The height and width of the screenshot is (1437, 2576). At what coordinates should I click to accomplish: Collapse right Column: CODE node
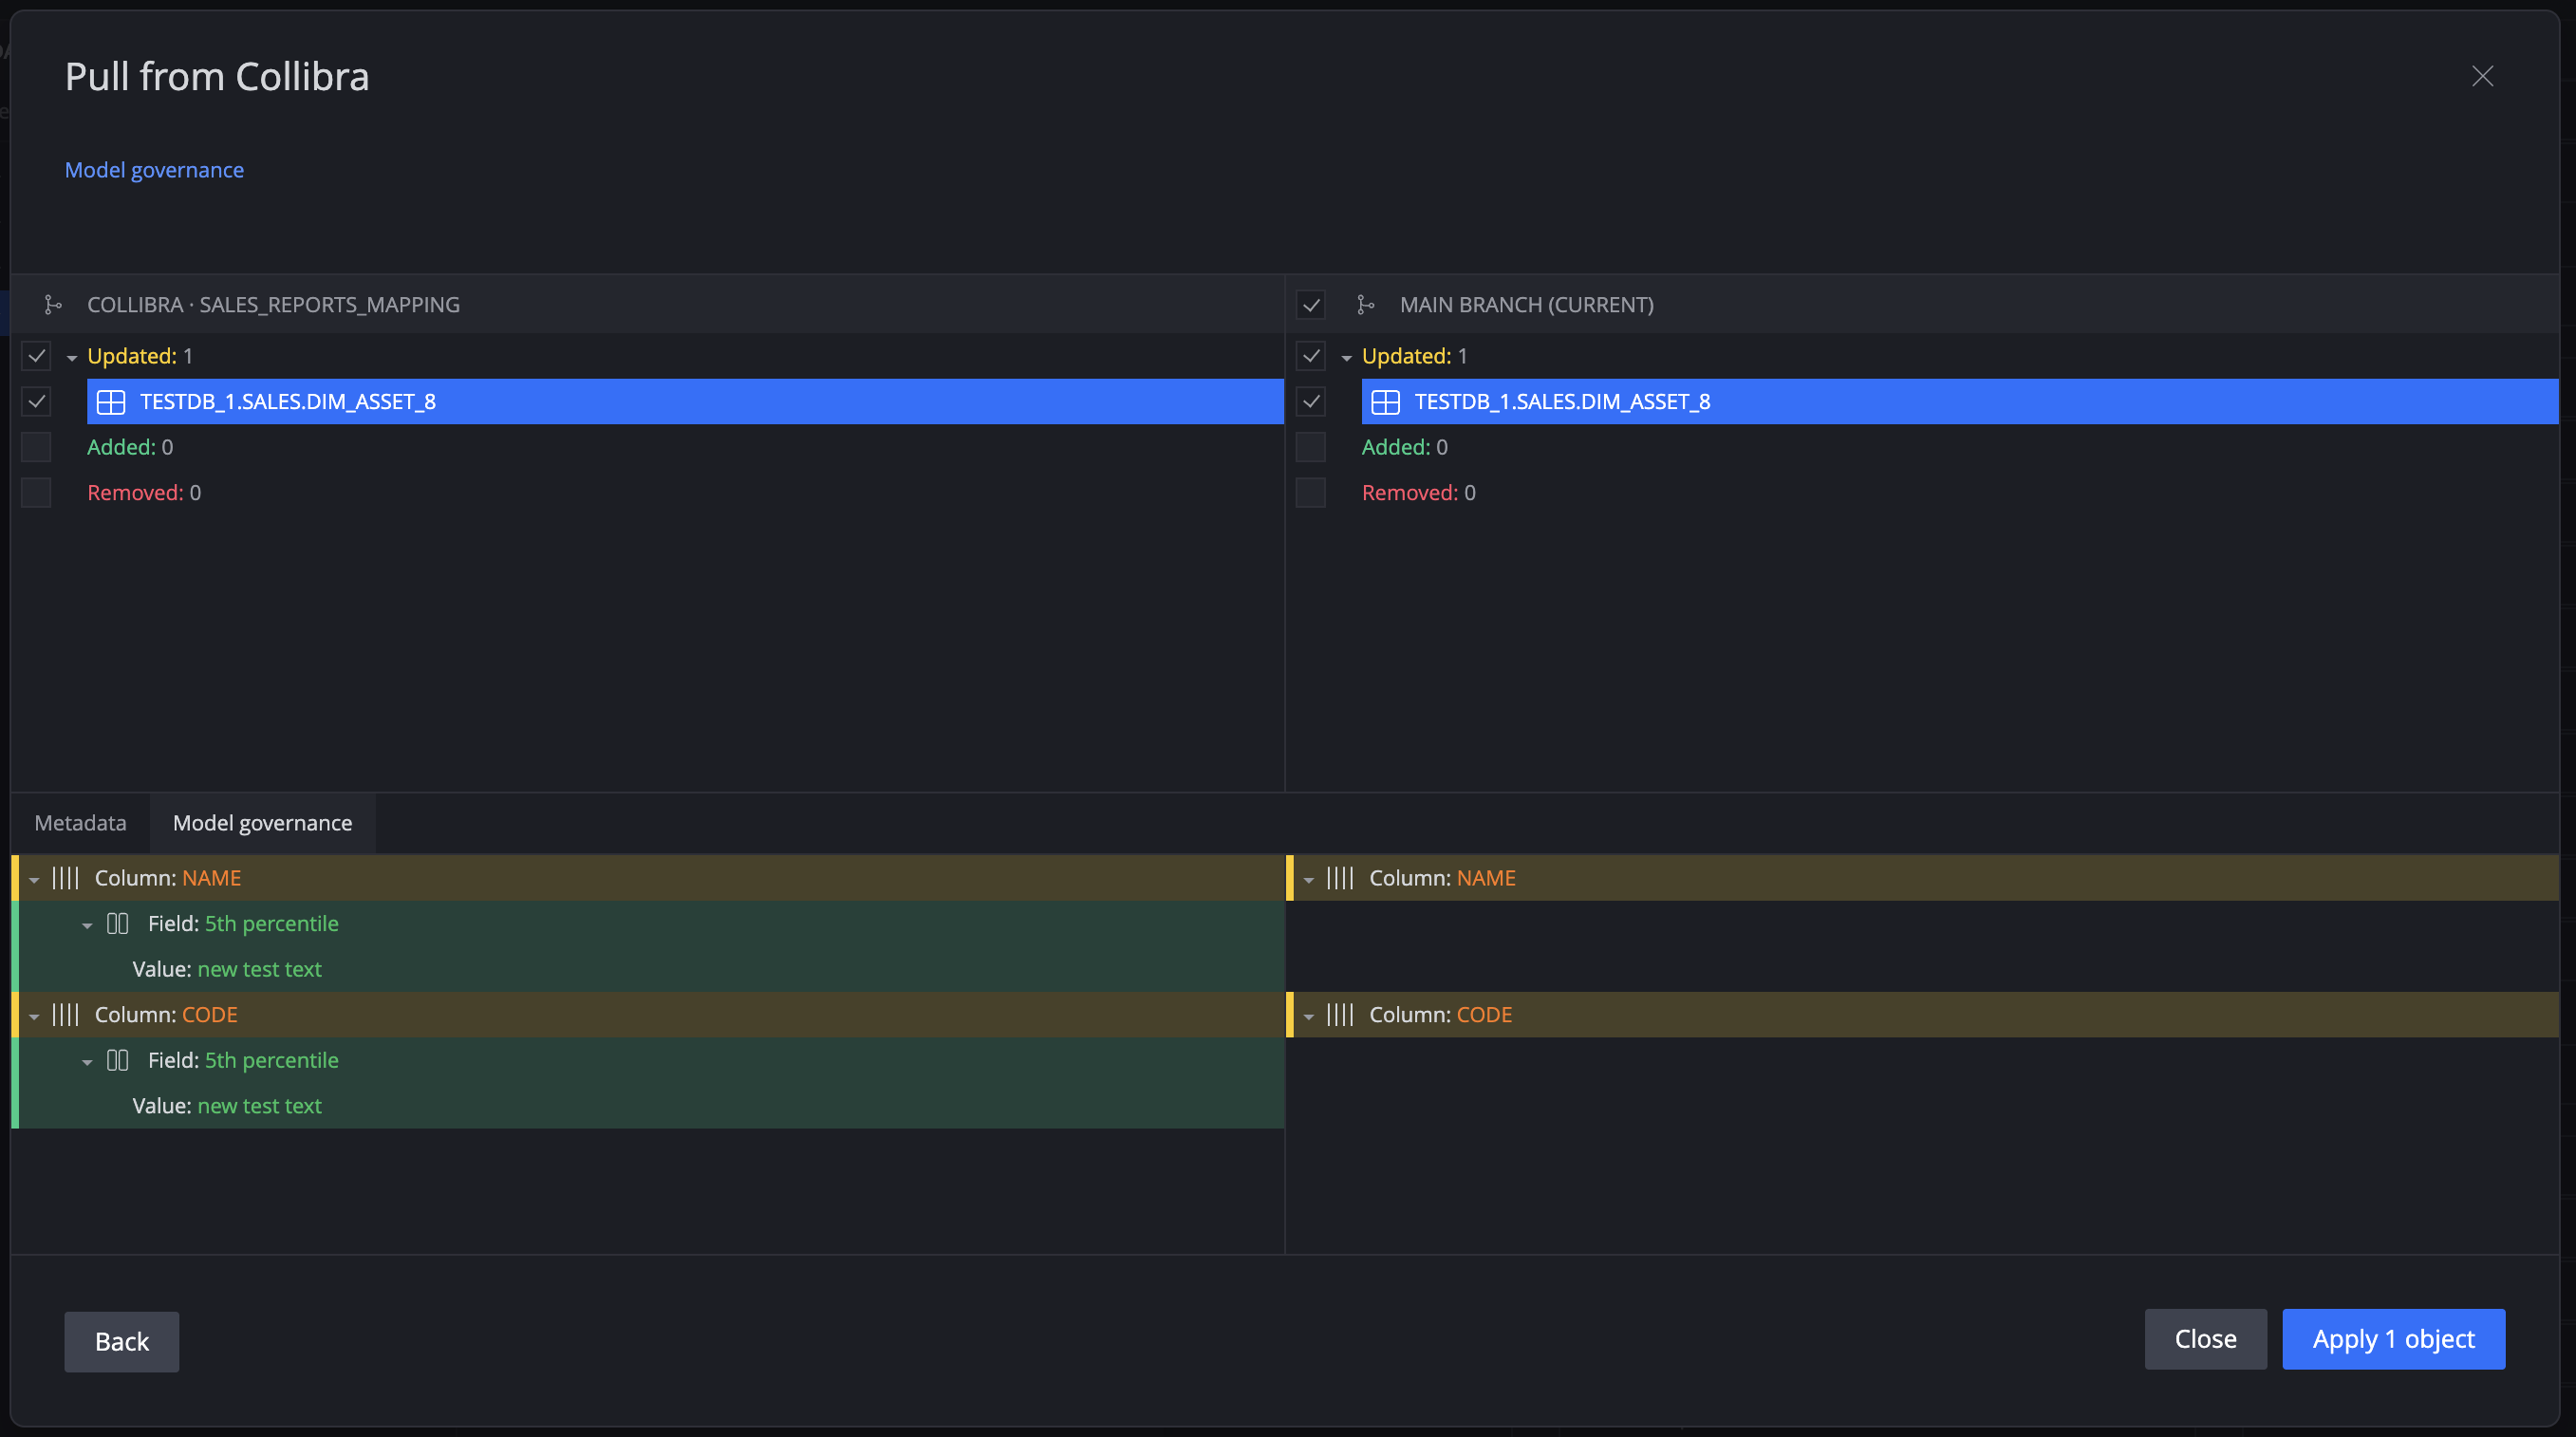[1309, 1017]
